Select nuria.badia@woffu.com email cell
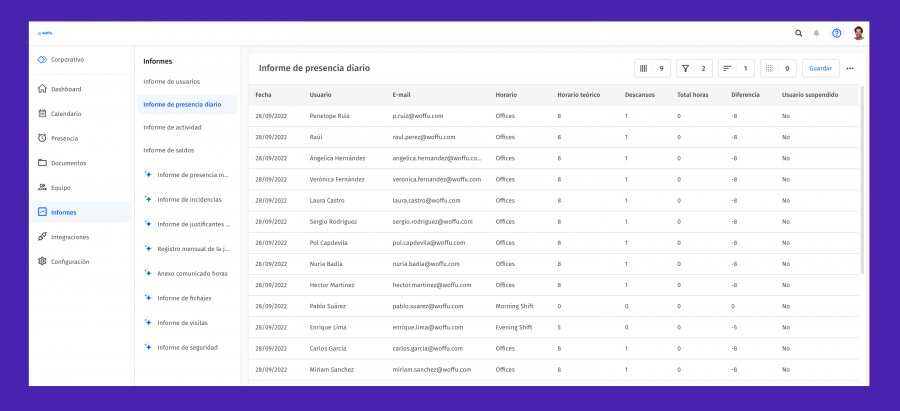The height and width of the screenshot is (411, 900). pyautogui.click(x=426, y=264)
